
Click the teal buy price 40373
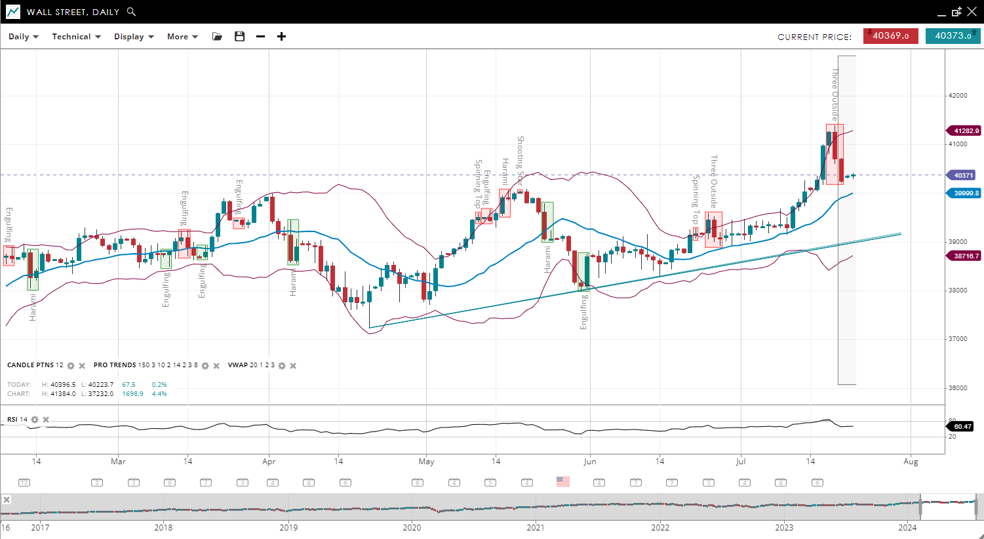coord(952,36)
